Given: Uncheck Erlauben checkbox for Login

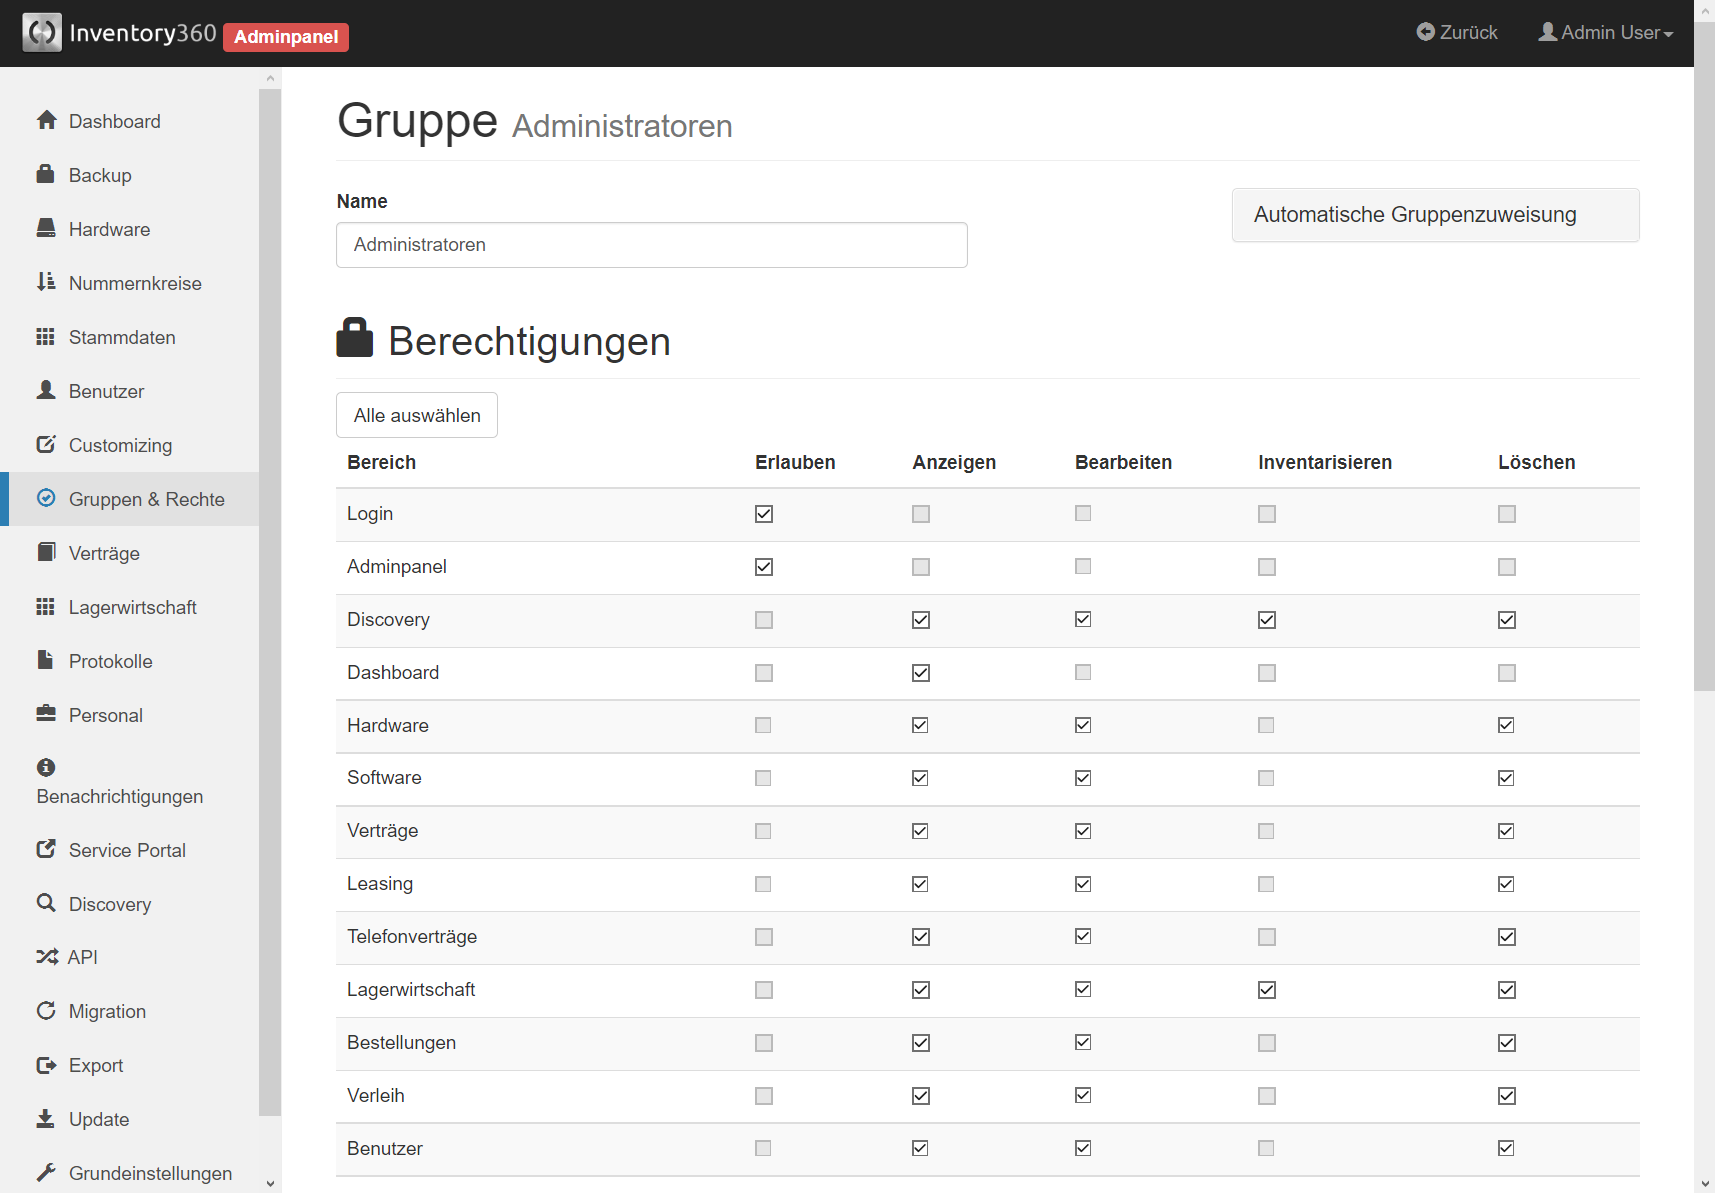Looking at the screenshot, I should point(764,514).
